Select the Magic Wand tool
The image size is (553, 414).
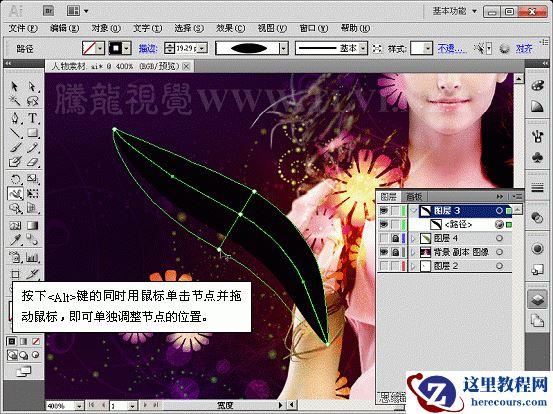point(14,101)
